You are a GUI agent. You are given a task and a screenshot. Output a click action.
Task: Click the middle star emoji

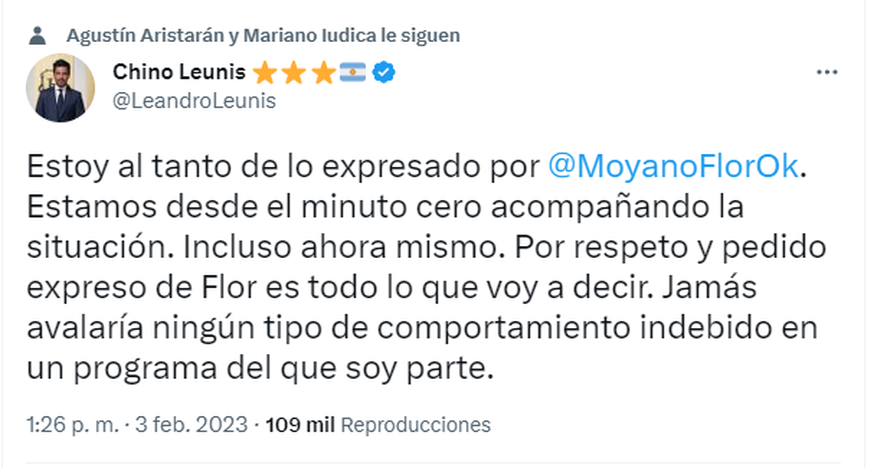pyautogui.click(x=295, y=72)
